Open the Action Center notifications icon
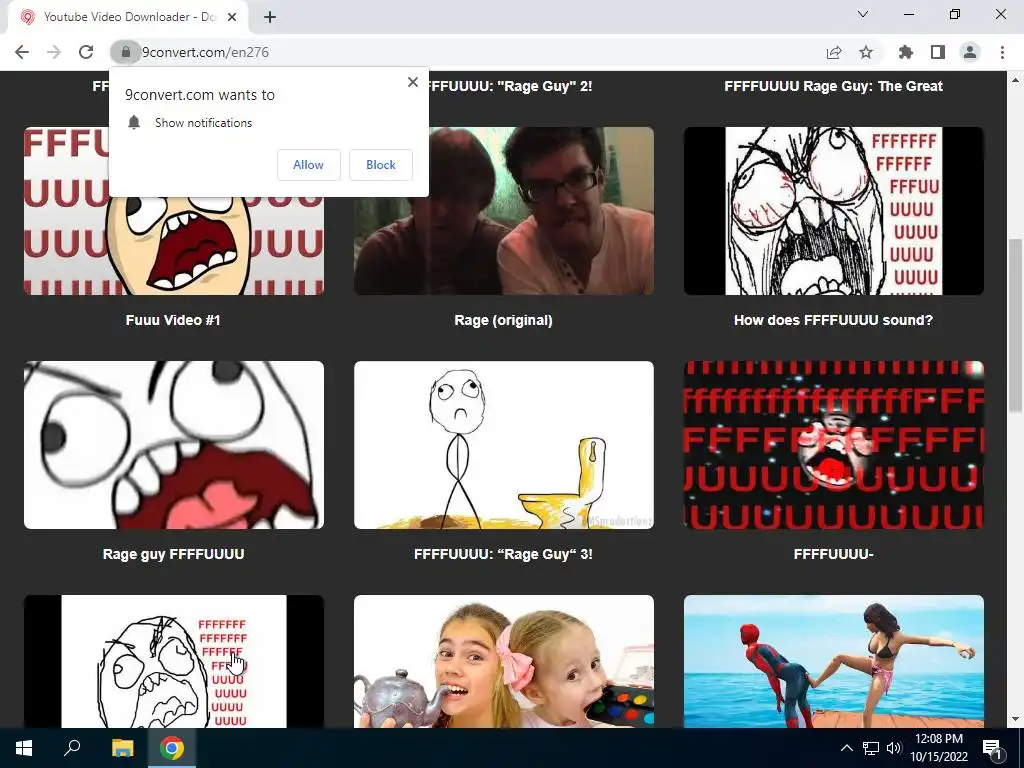This screenshot has width=1024, height=768. tap(993, 748)
